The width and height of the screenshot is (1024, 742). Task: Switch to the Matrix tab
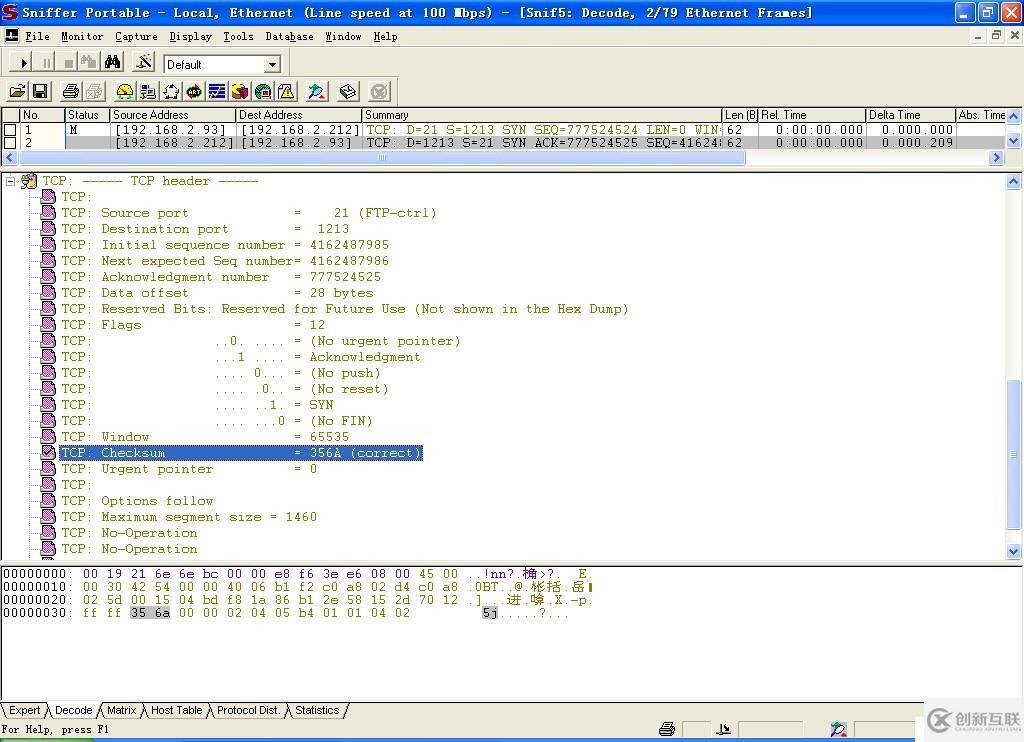click(121, 710)
